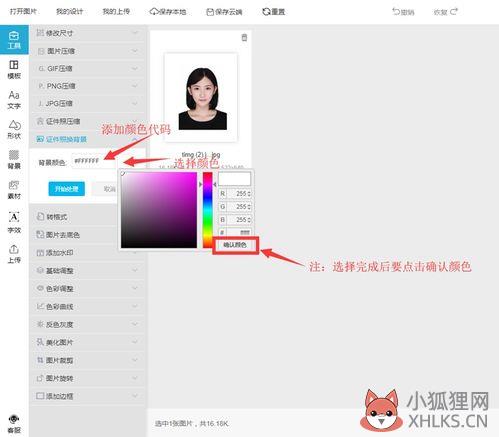Screen dimensions: 499x437
Task: Open the 模板 templates sidebar icon
Action: 14,69
